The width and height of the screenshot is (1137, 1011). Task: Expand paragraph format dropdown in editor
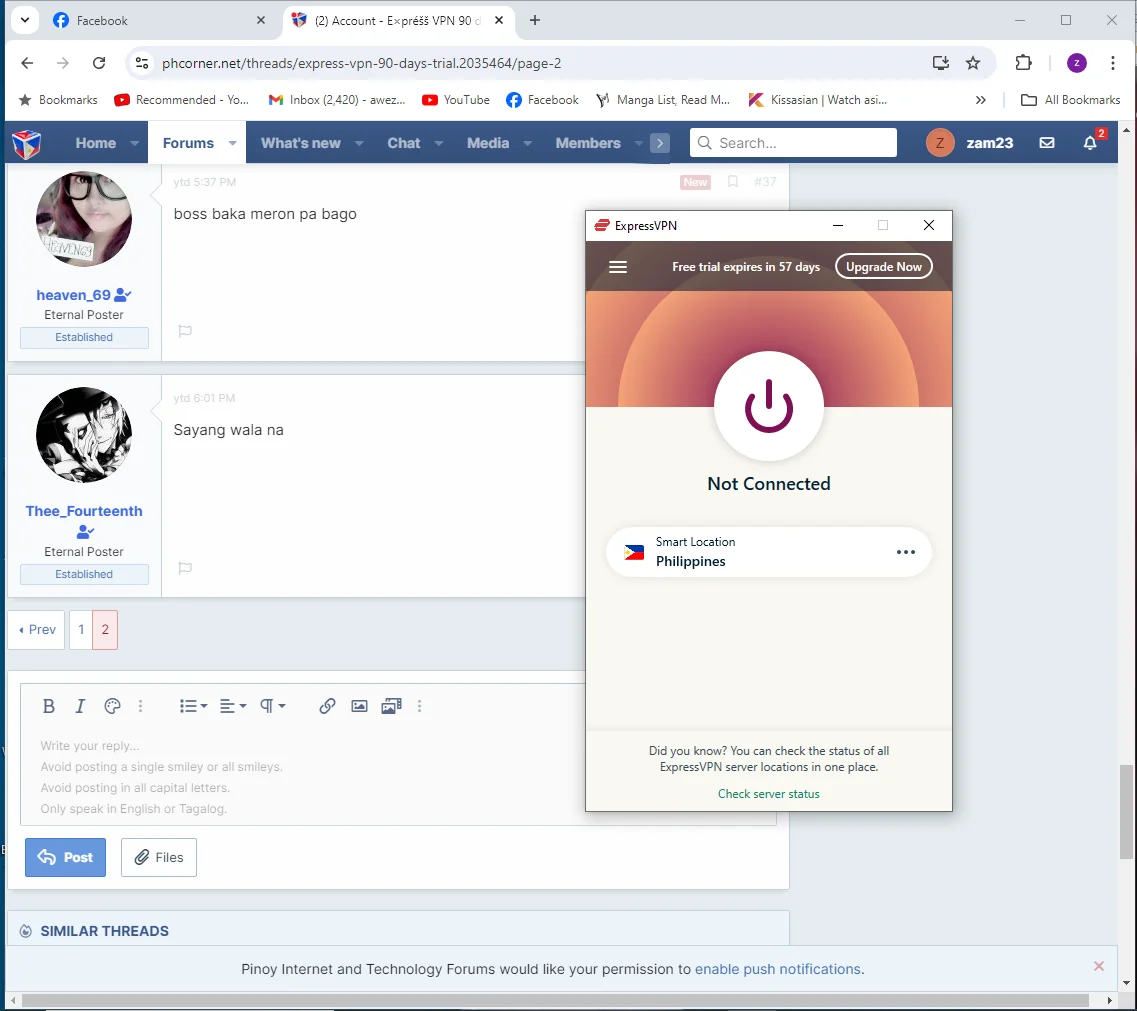tap(273, 706)
